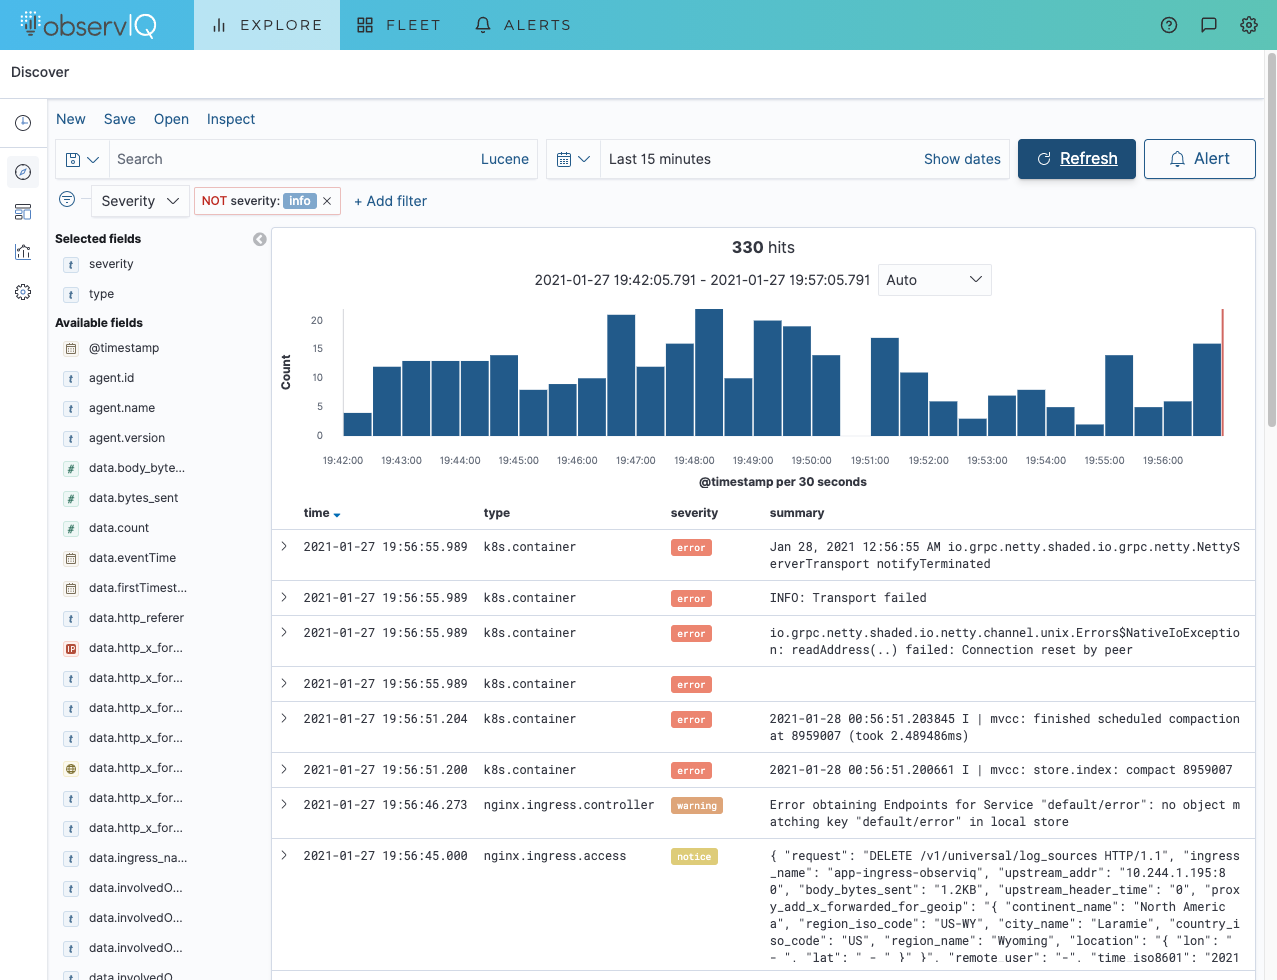The height and width of the screenshot is (980, 1277).
Task: Click the warning severity badge
Action: point(697,806)
